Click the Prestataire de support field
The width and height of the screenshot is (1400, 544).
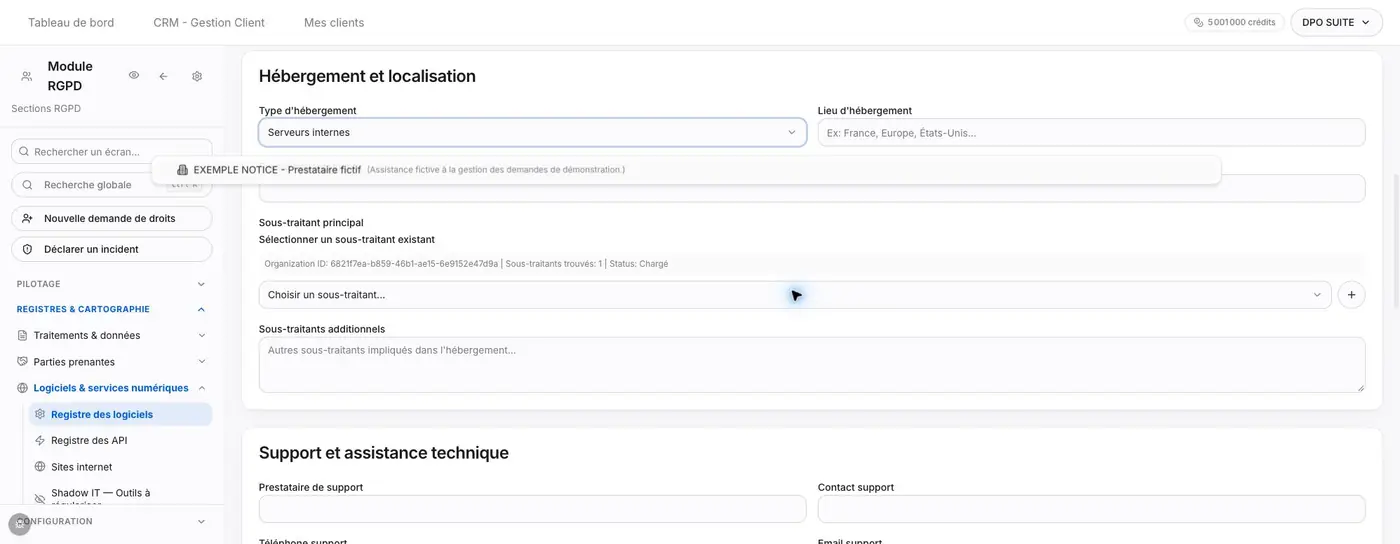click(x=532, y=509)
